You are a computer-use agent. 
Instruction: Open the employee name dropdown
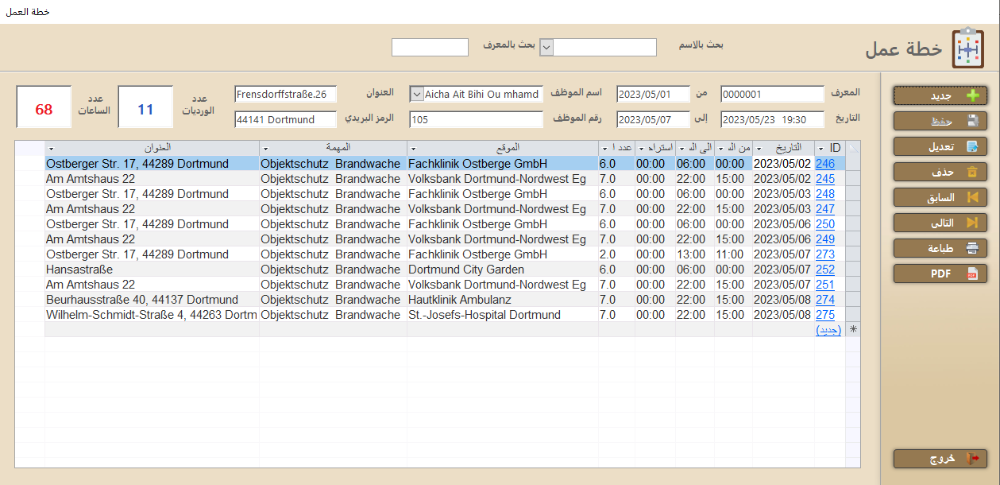point(417,94)
